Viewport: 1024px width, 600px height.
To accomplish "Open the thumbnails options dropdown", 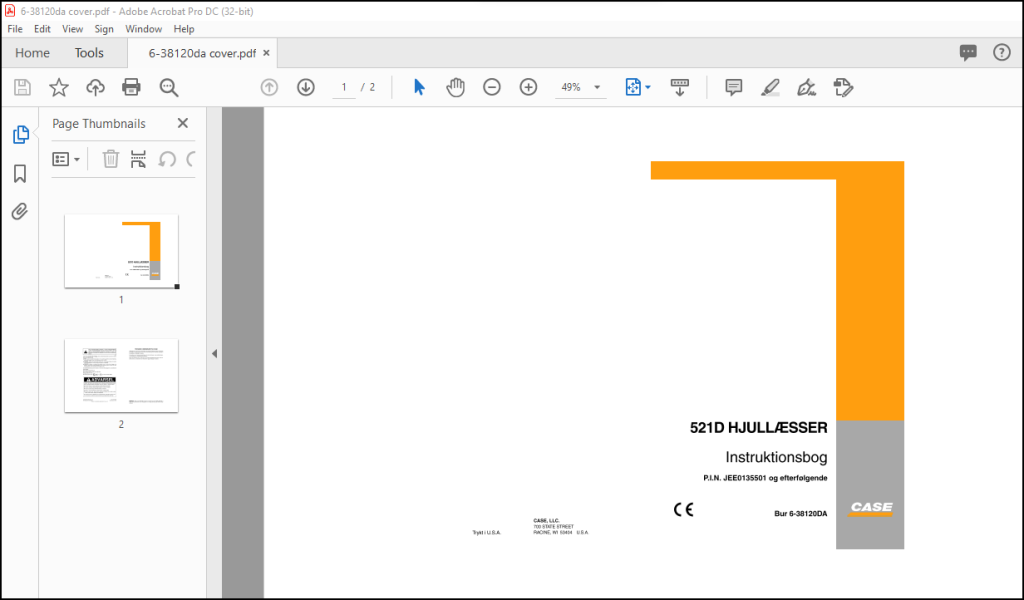I will click(x=66, y=159).
